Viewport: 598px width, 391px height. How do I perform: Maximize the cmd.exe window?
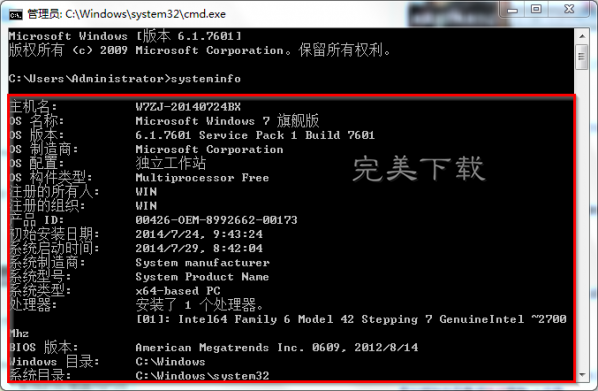tap(536, 9)
